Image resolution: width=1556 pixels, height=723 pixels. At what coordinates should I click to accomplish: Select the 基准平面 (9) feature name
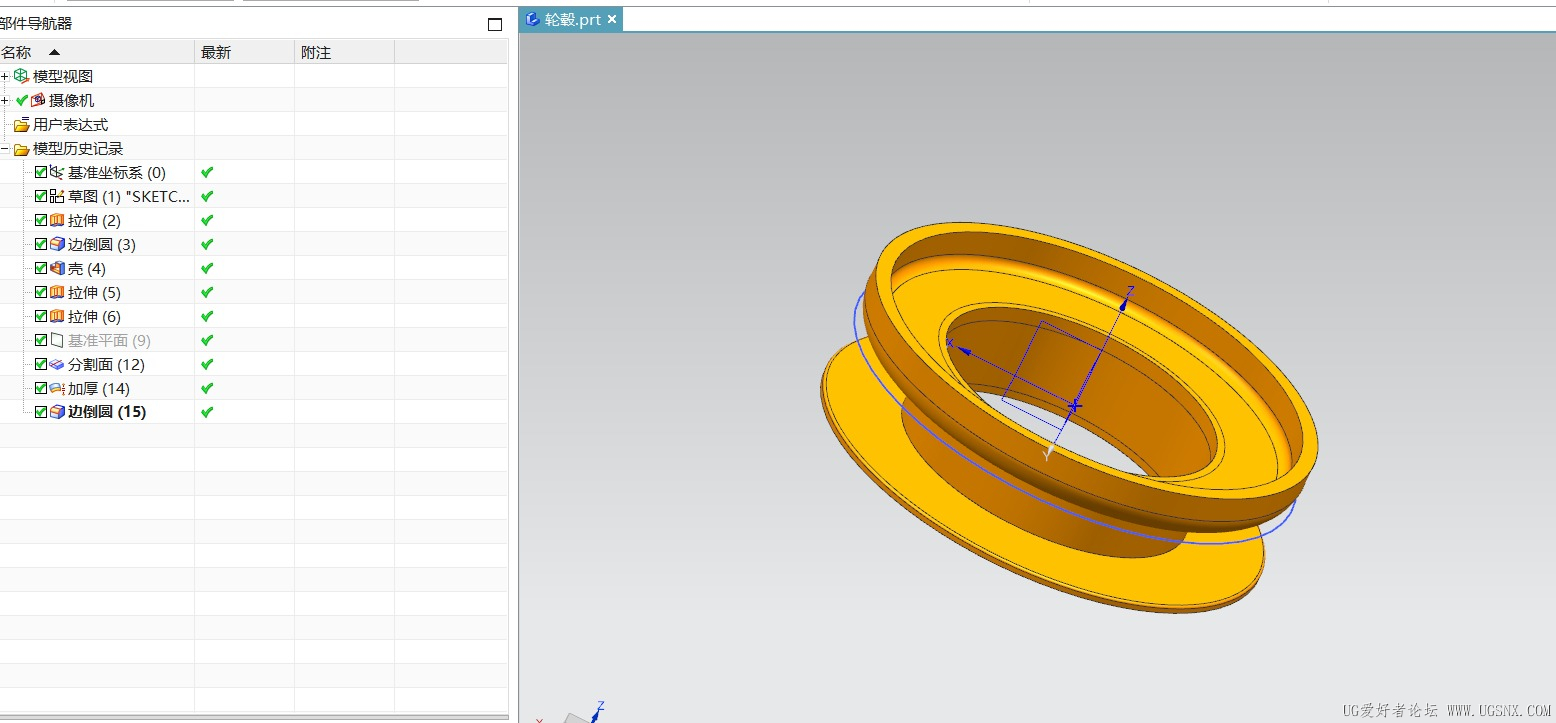[x=109, y=340]
